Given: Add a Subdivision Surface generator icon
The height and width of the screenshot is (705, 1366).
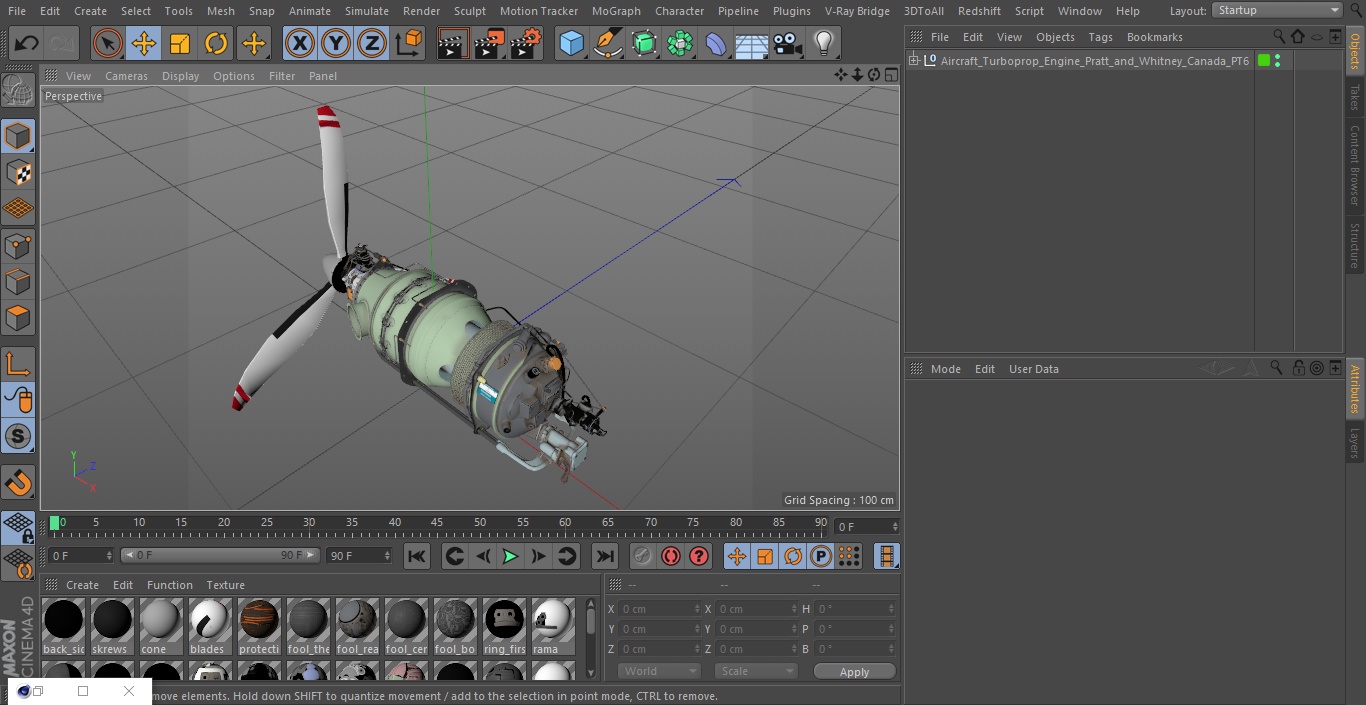Looking at the screenshot, I should click(644, 43).
